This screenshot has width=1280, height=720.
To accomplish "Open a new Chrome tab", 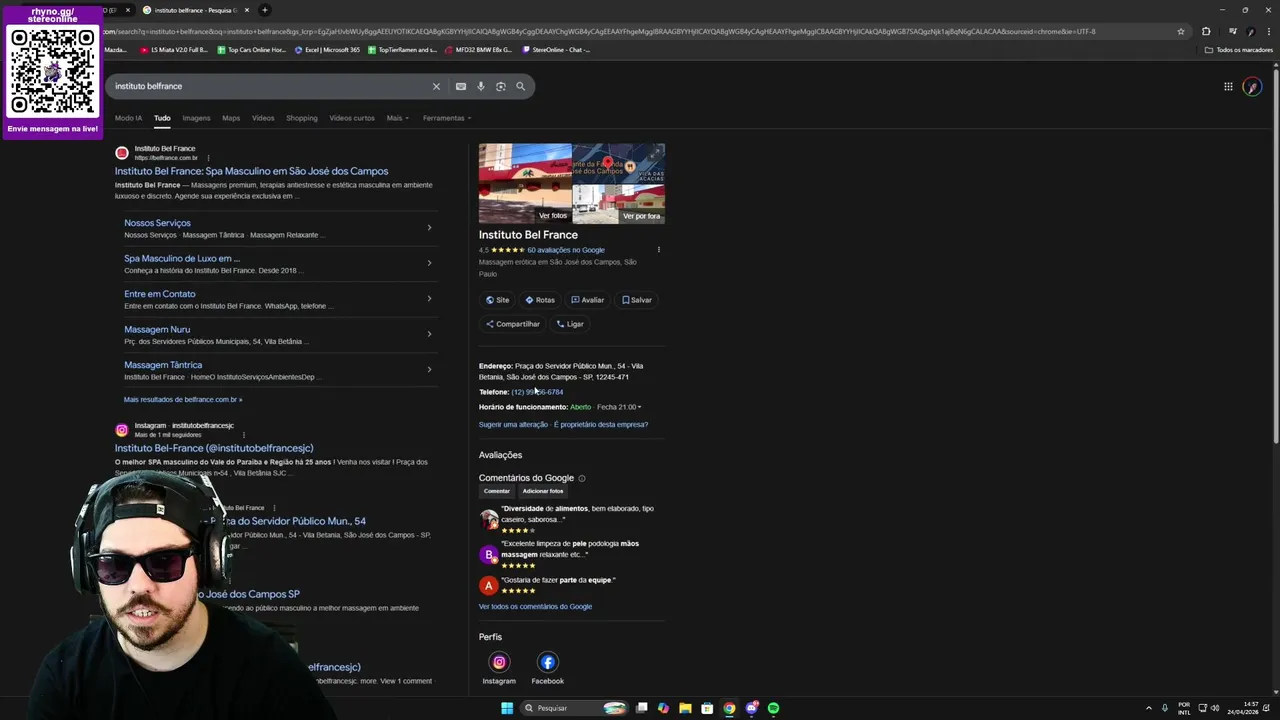I will point(265,10).
